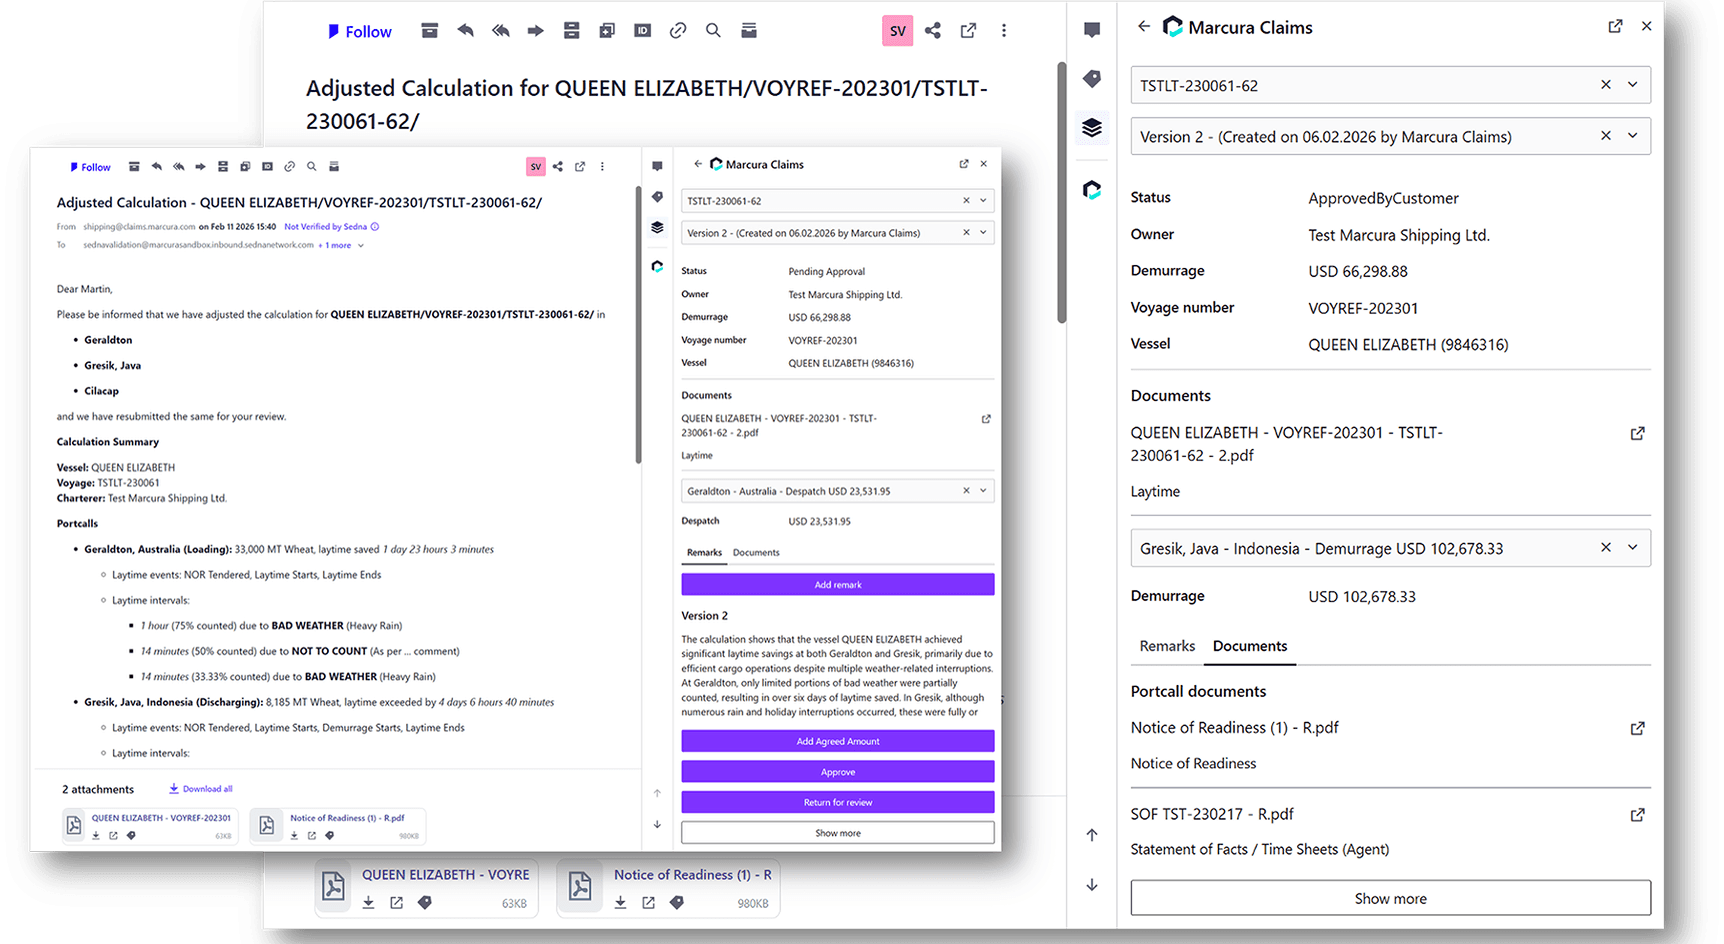Screen dimensions: 1724x944
Task: Open tags sidebar icon in the back window
Action: click(1092, 78)
